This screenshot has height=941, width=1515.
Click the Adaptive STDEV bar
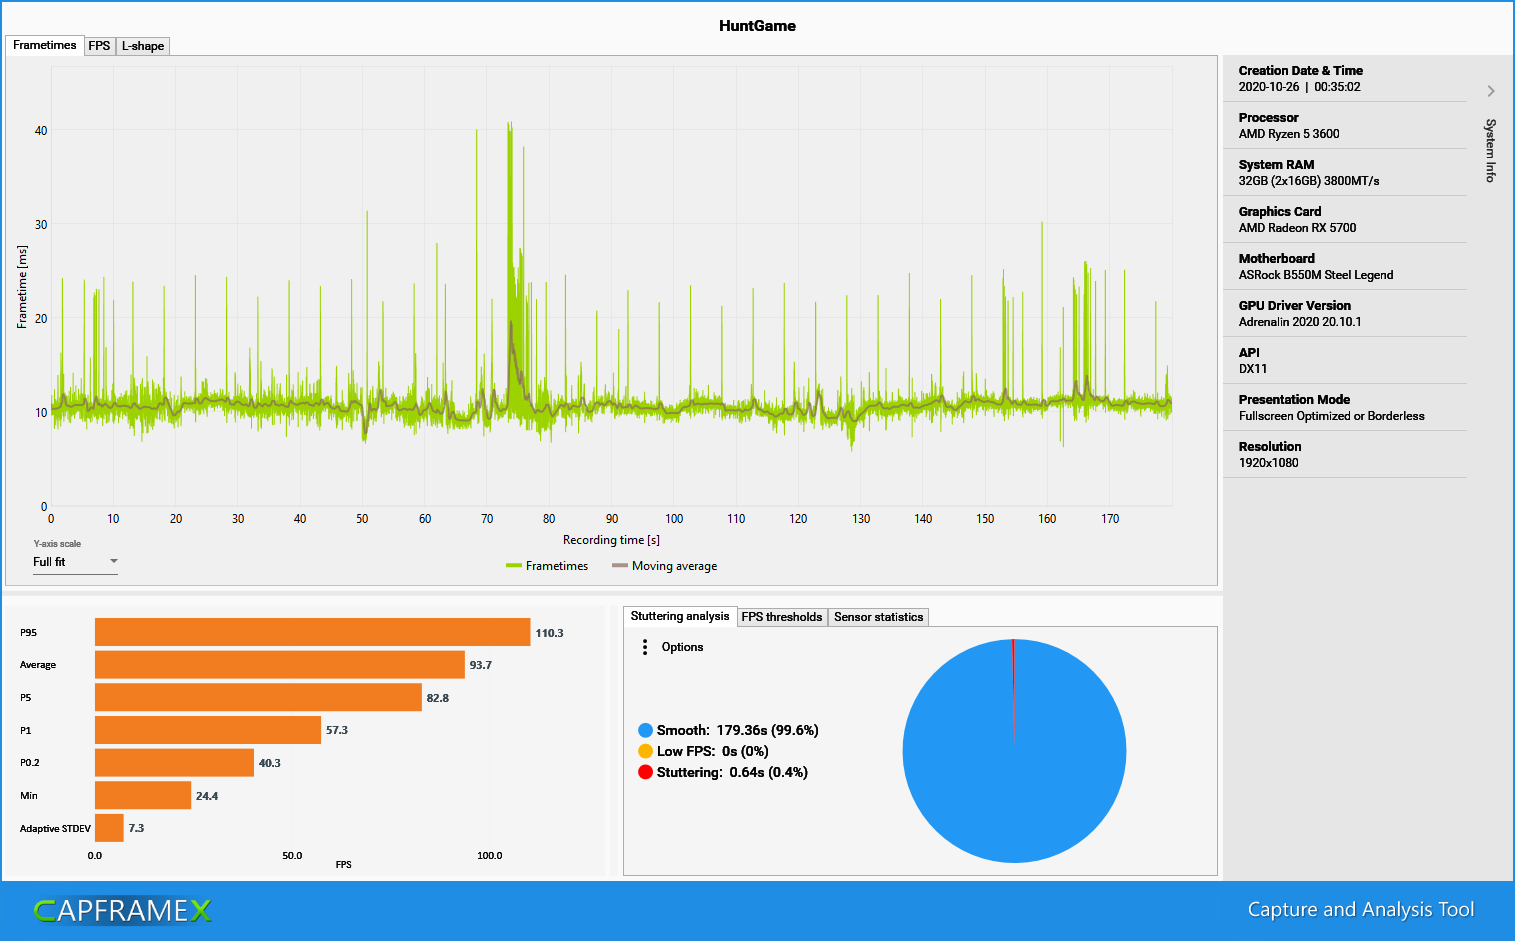click(109, 828)
